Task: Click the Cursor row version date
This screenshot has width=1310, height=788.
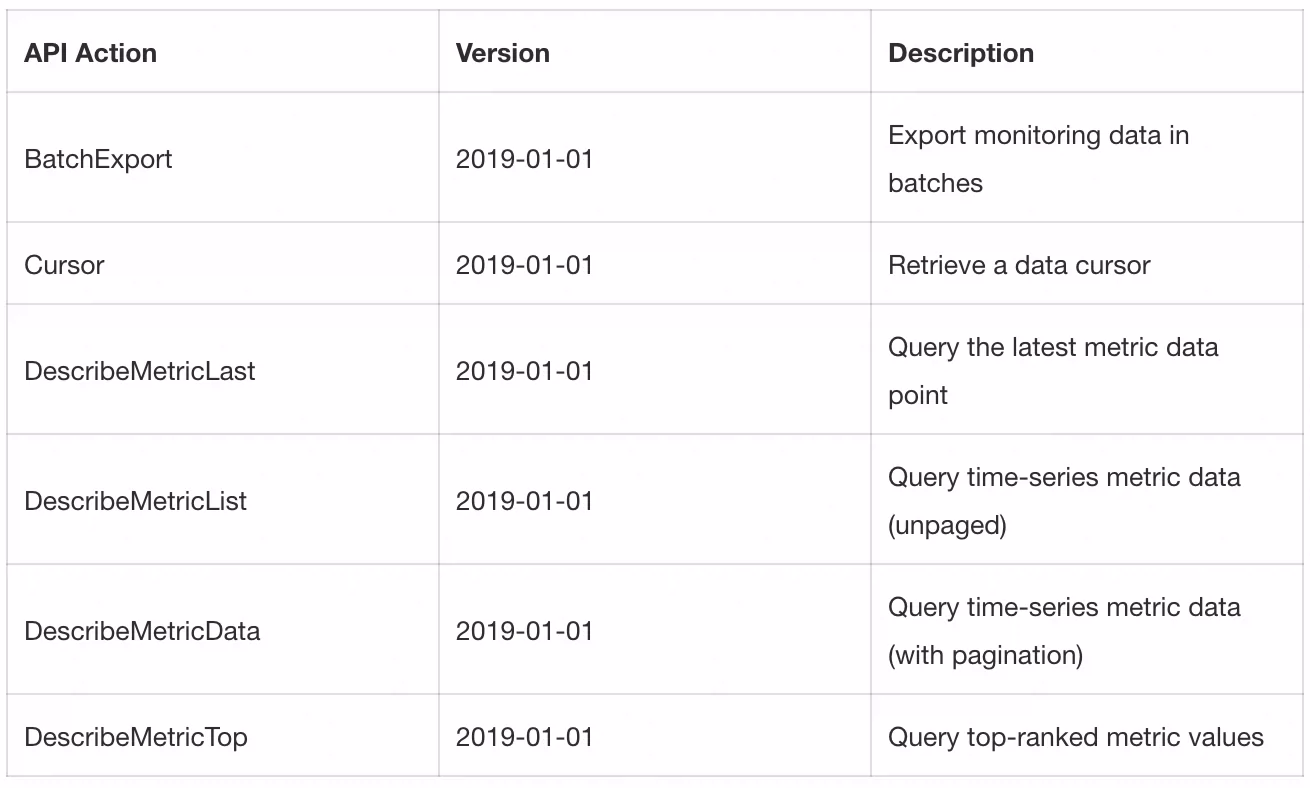Action: [x=524, y=265]
